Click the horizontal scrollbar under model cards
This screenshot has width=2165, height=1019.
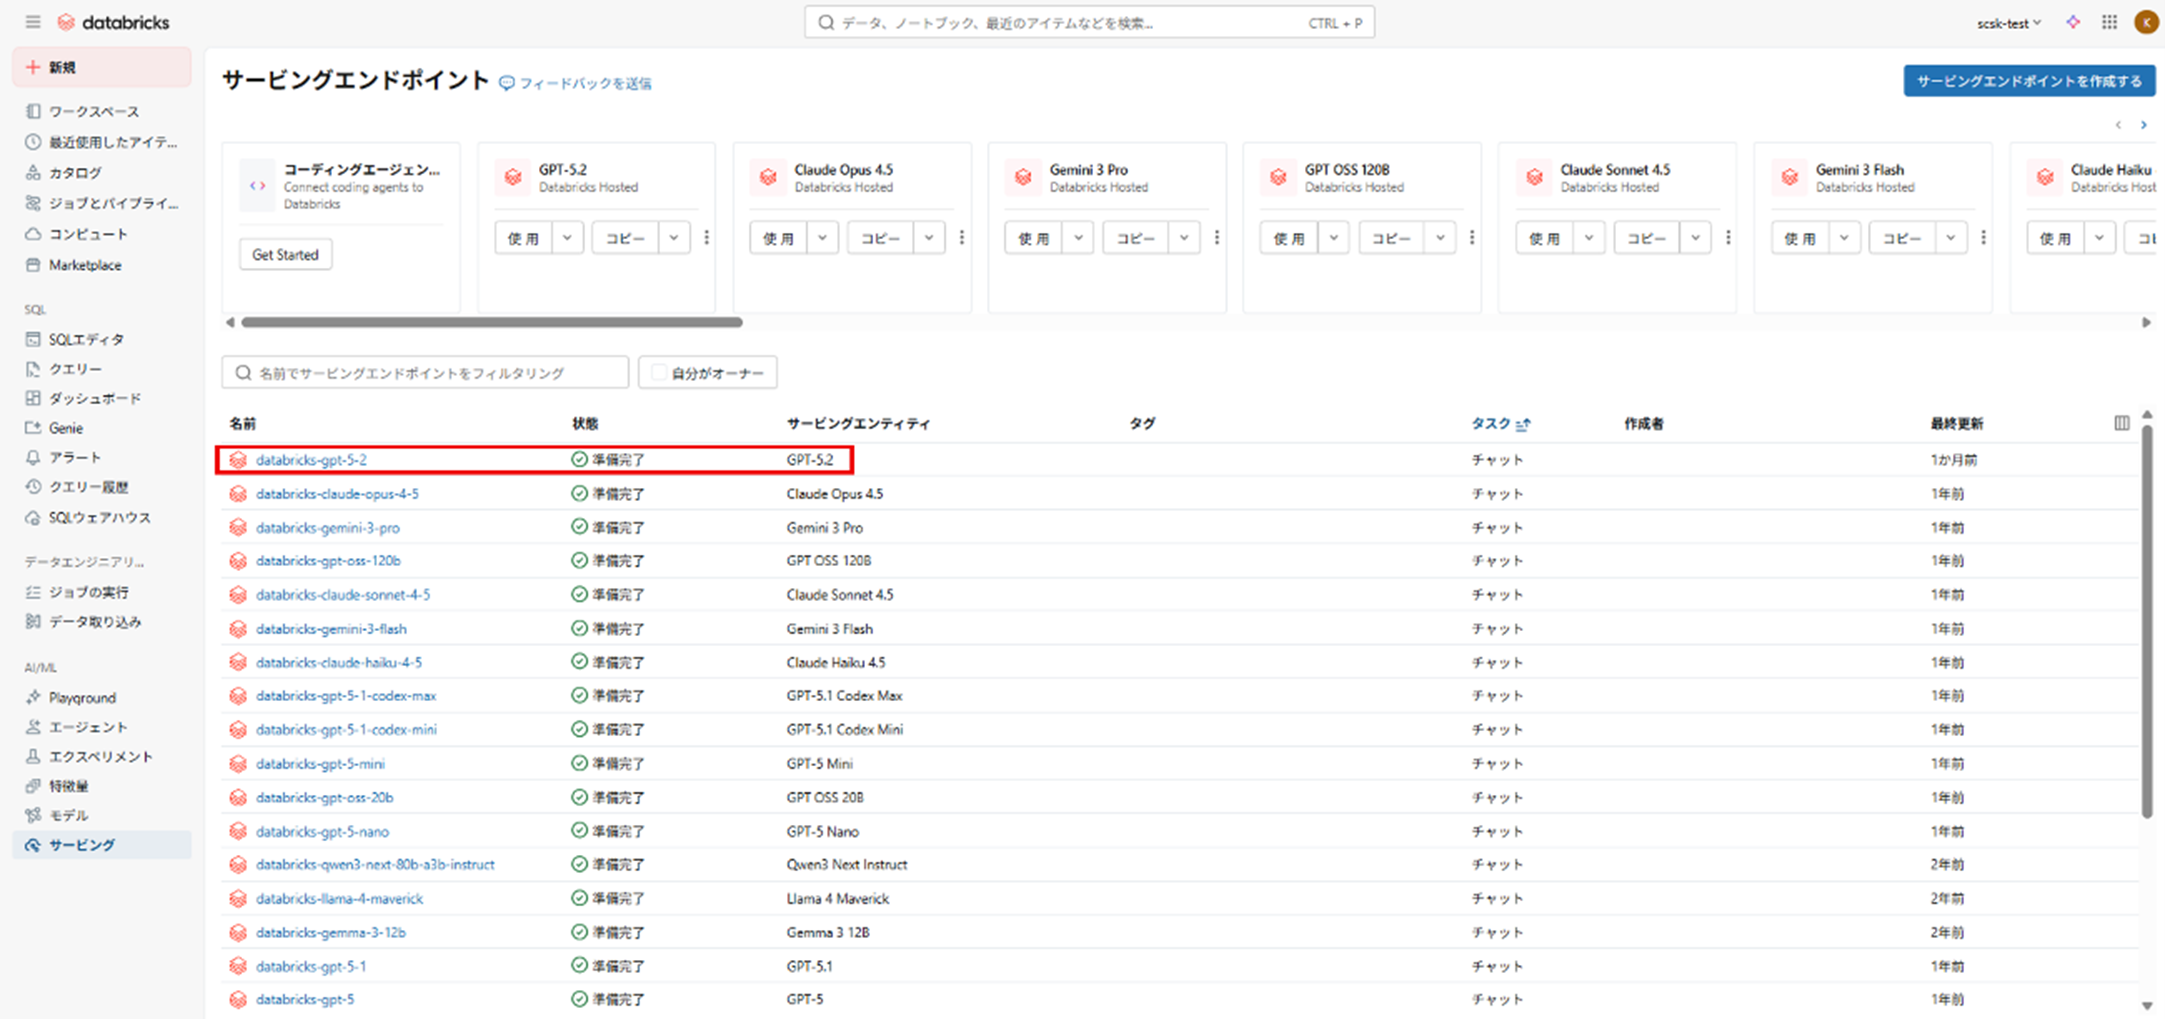point(491,322)
